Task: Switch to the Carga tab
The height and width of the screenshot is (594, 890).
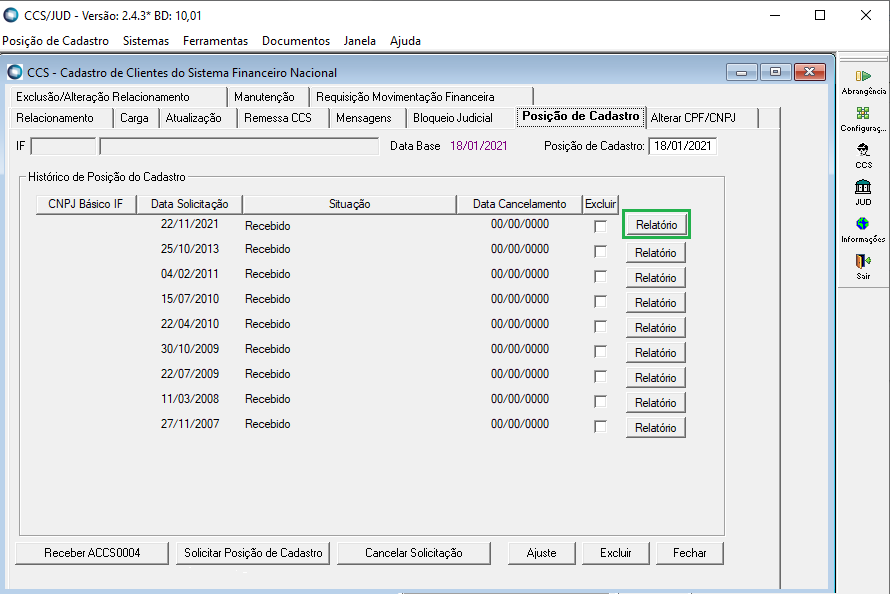Action: coord(135,118)
